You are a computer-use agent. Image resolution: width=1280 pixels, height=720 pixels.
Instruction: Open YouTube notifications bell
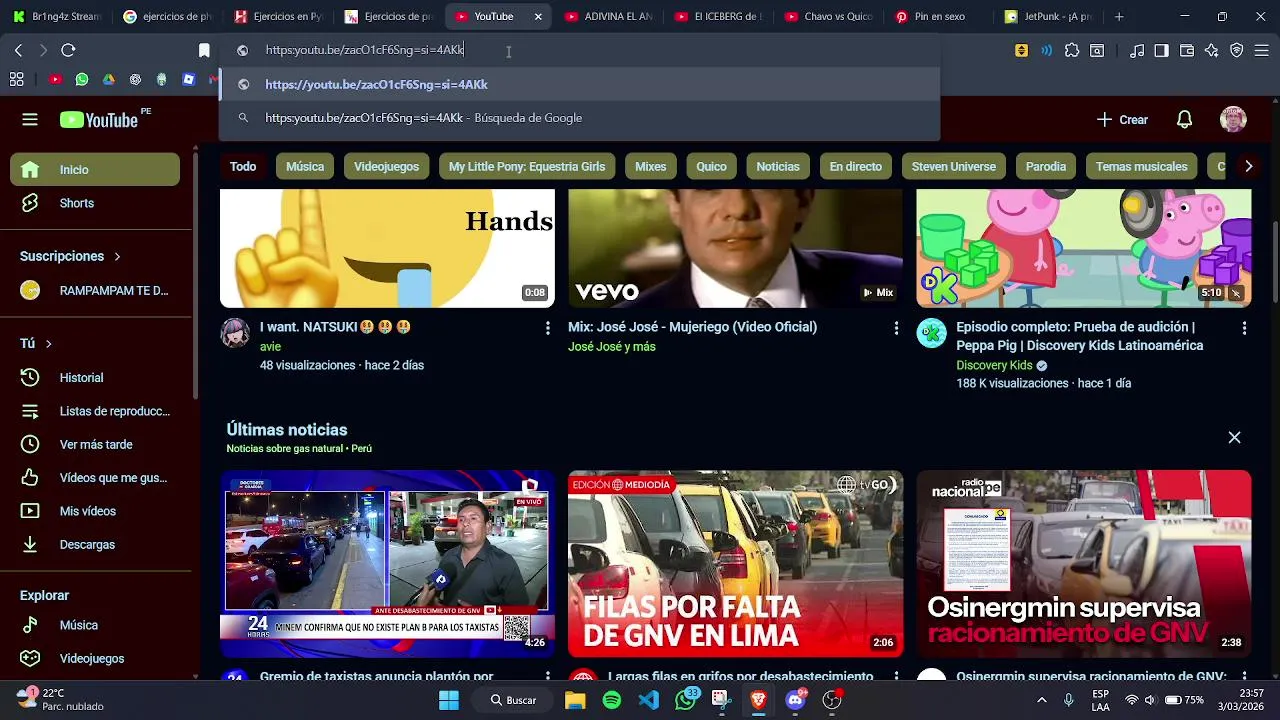click(1184, 120)
